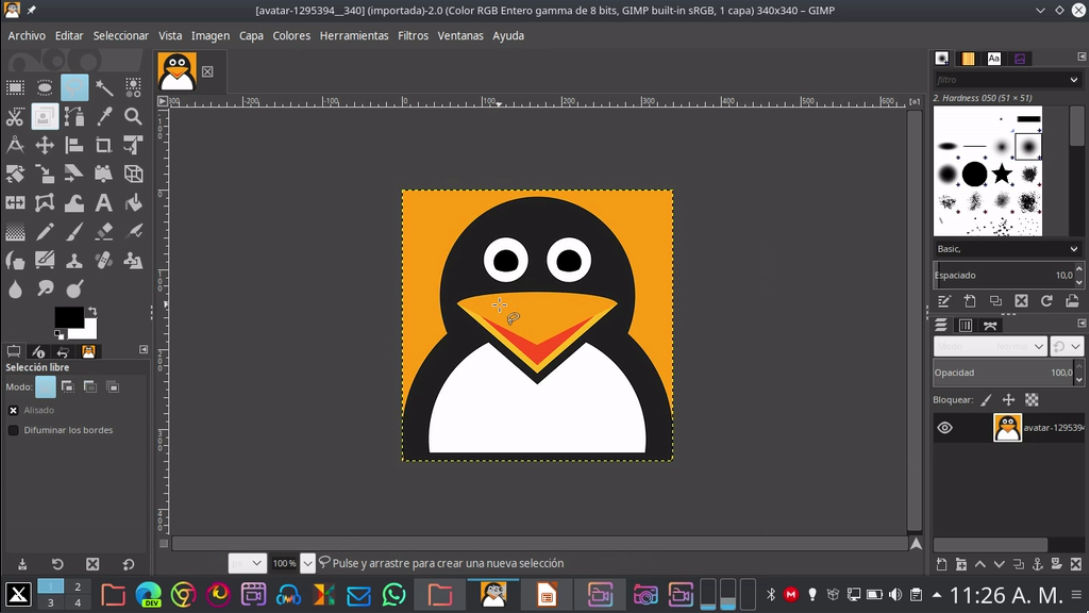
Task: Select the Foreground Select tool
Action: 44,117
